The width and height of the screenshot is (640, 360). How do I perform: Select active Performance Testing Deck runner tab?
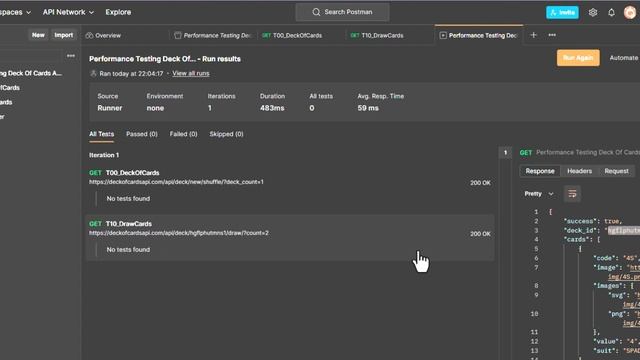coord(478,36)
